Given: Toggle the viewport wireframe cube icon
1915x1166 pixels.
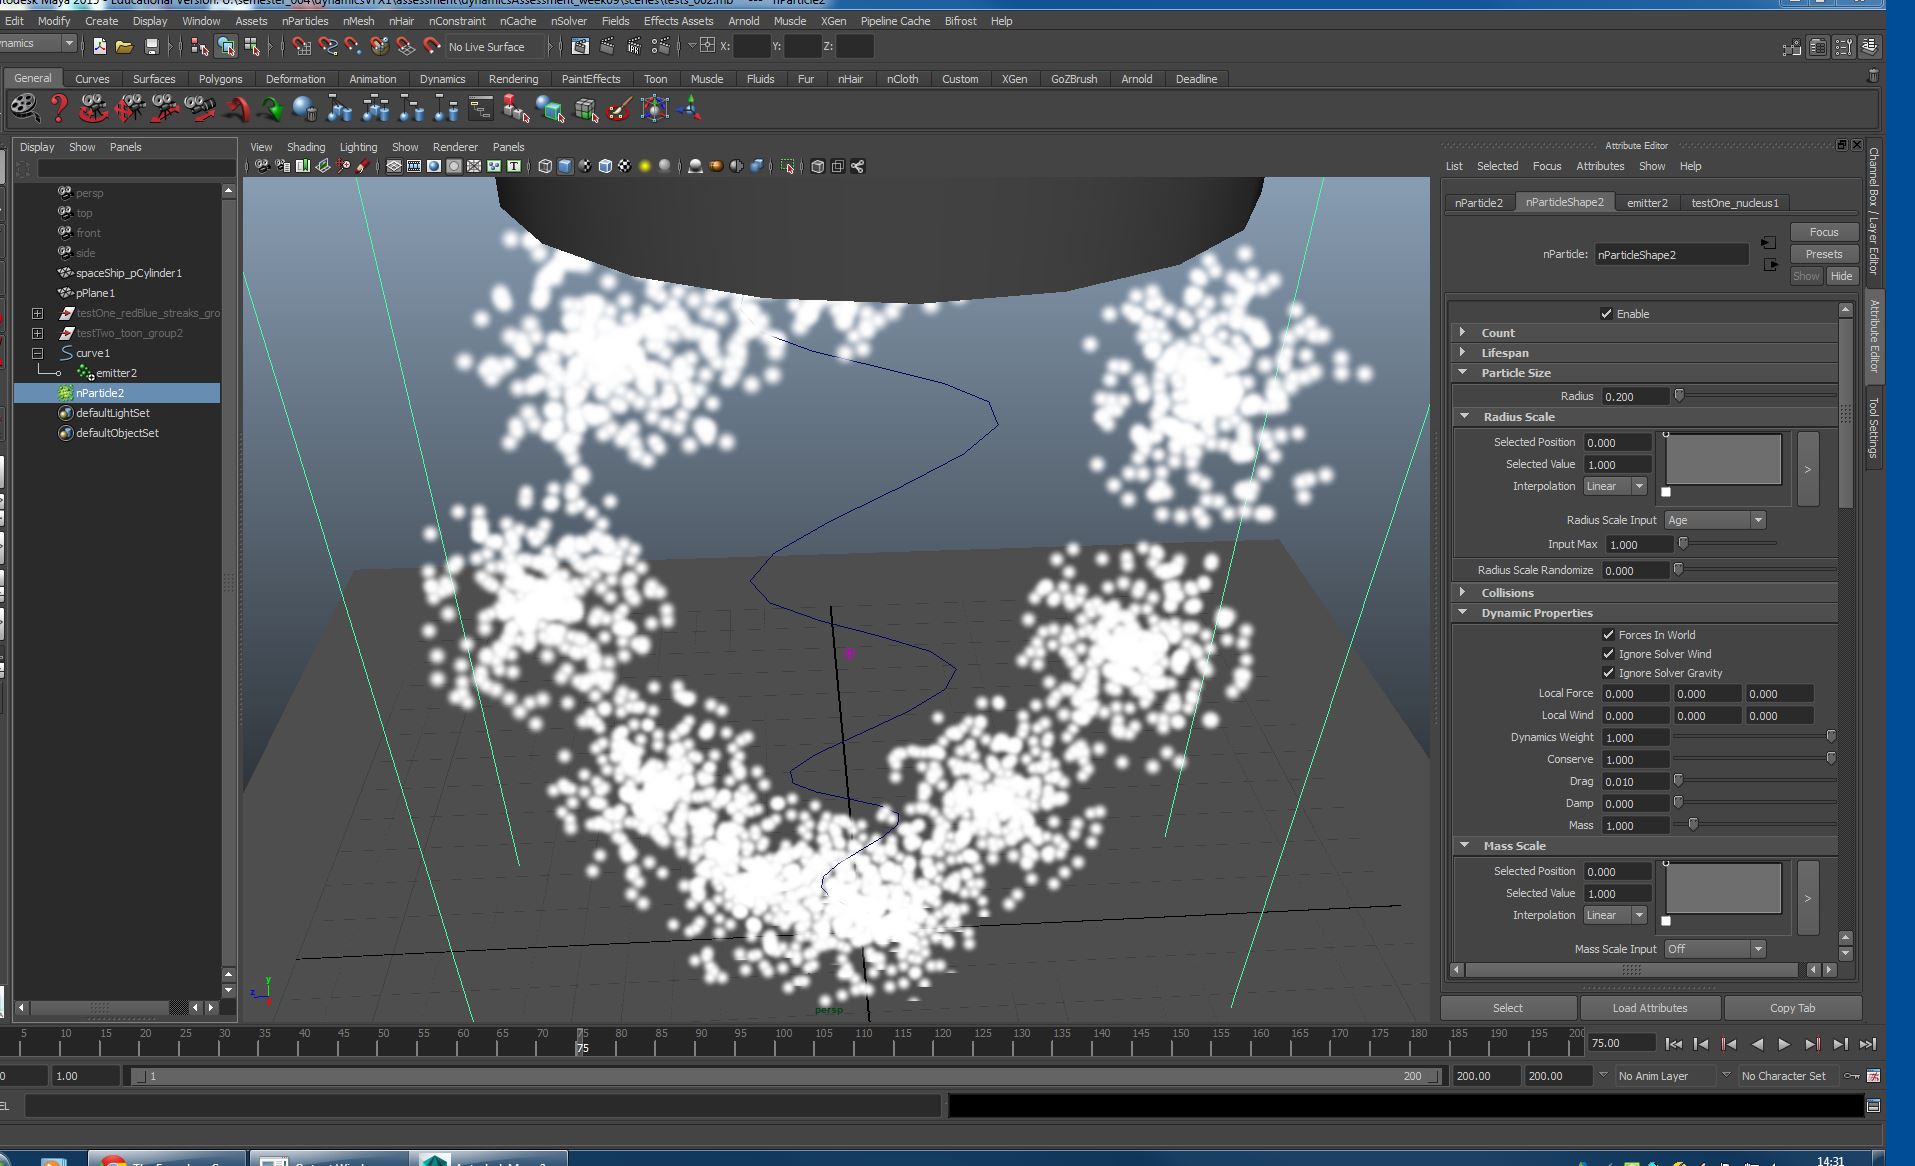Looking at the screenshot, I should tap(545, 166).
